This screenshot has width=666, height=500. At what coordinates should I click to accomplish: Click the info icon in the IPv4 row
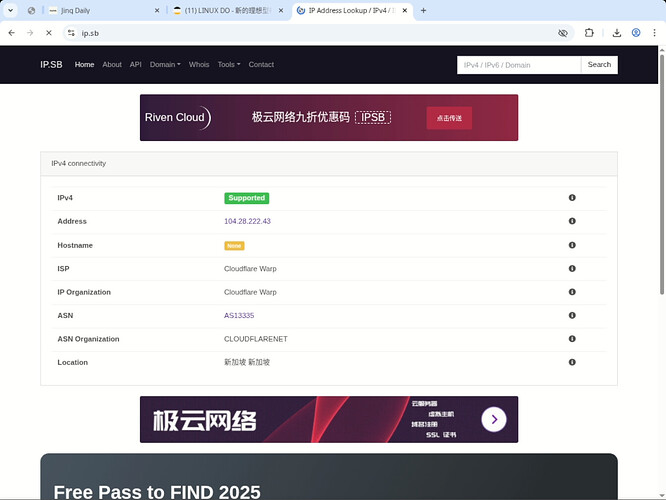pos(572,198)
